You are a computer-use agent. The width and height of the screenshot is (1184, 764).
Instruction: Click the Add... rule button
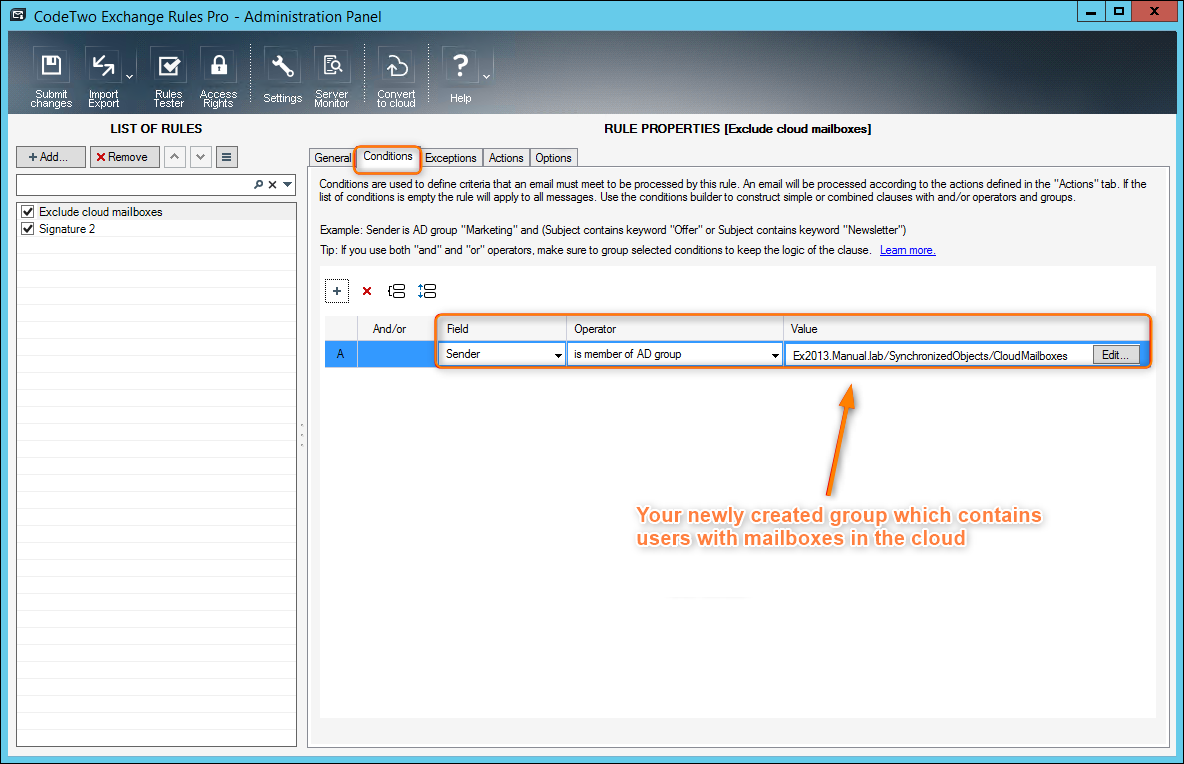[51, 157]
